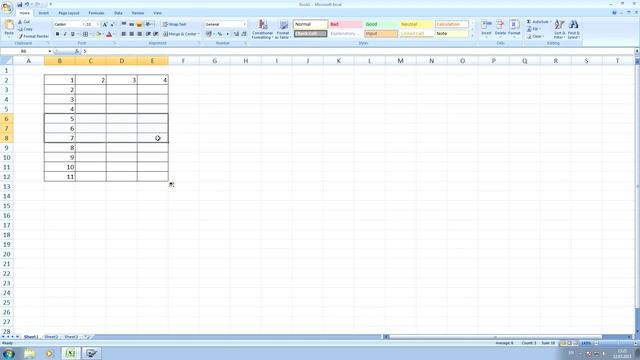Set middle vertical alignment
640x360 pixels.
click(x=131, y=24)
